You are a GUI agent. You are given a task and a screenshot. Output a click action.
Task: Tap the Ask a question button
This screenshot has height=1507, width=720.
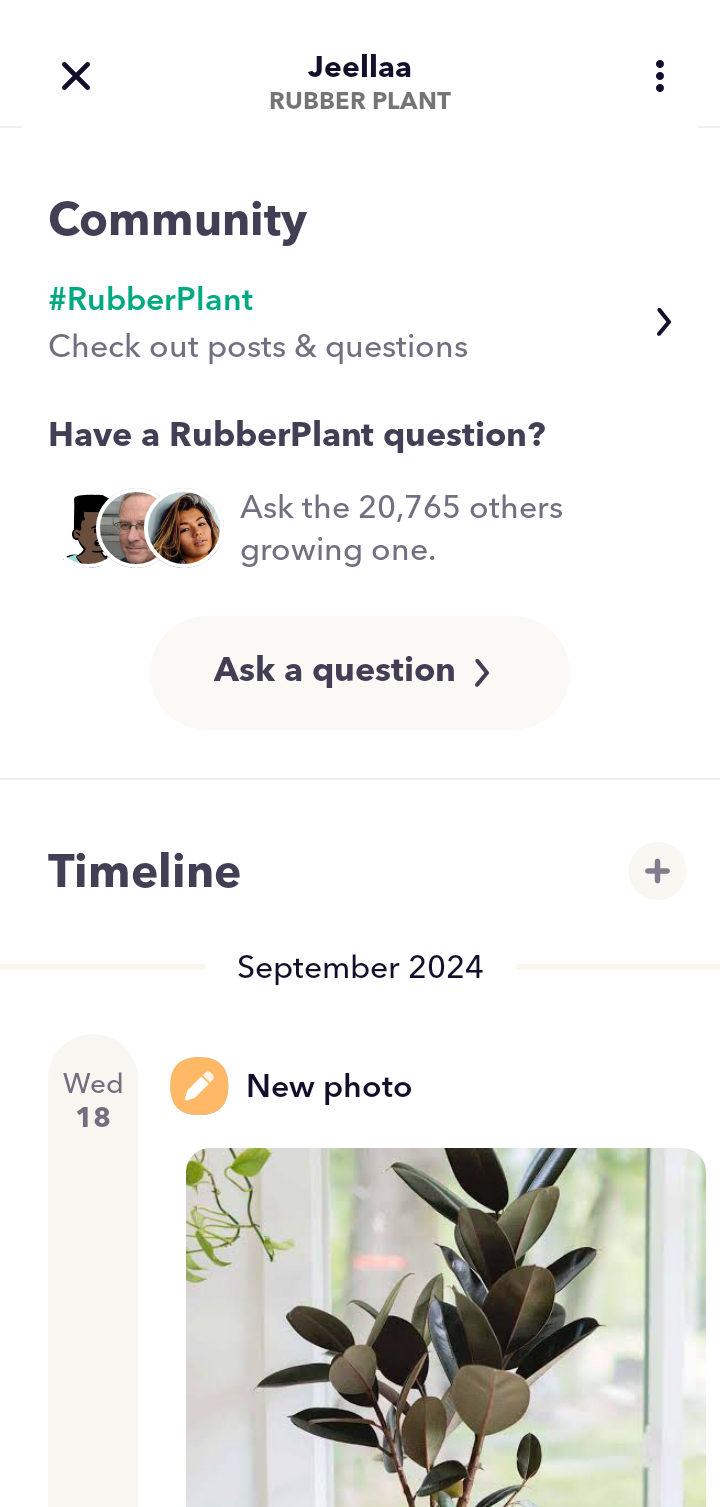tap(360, 672)
